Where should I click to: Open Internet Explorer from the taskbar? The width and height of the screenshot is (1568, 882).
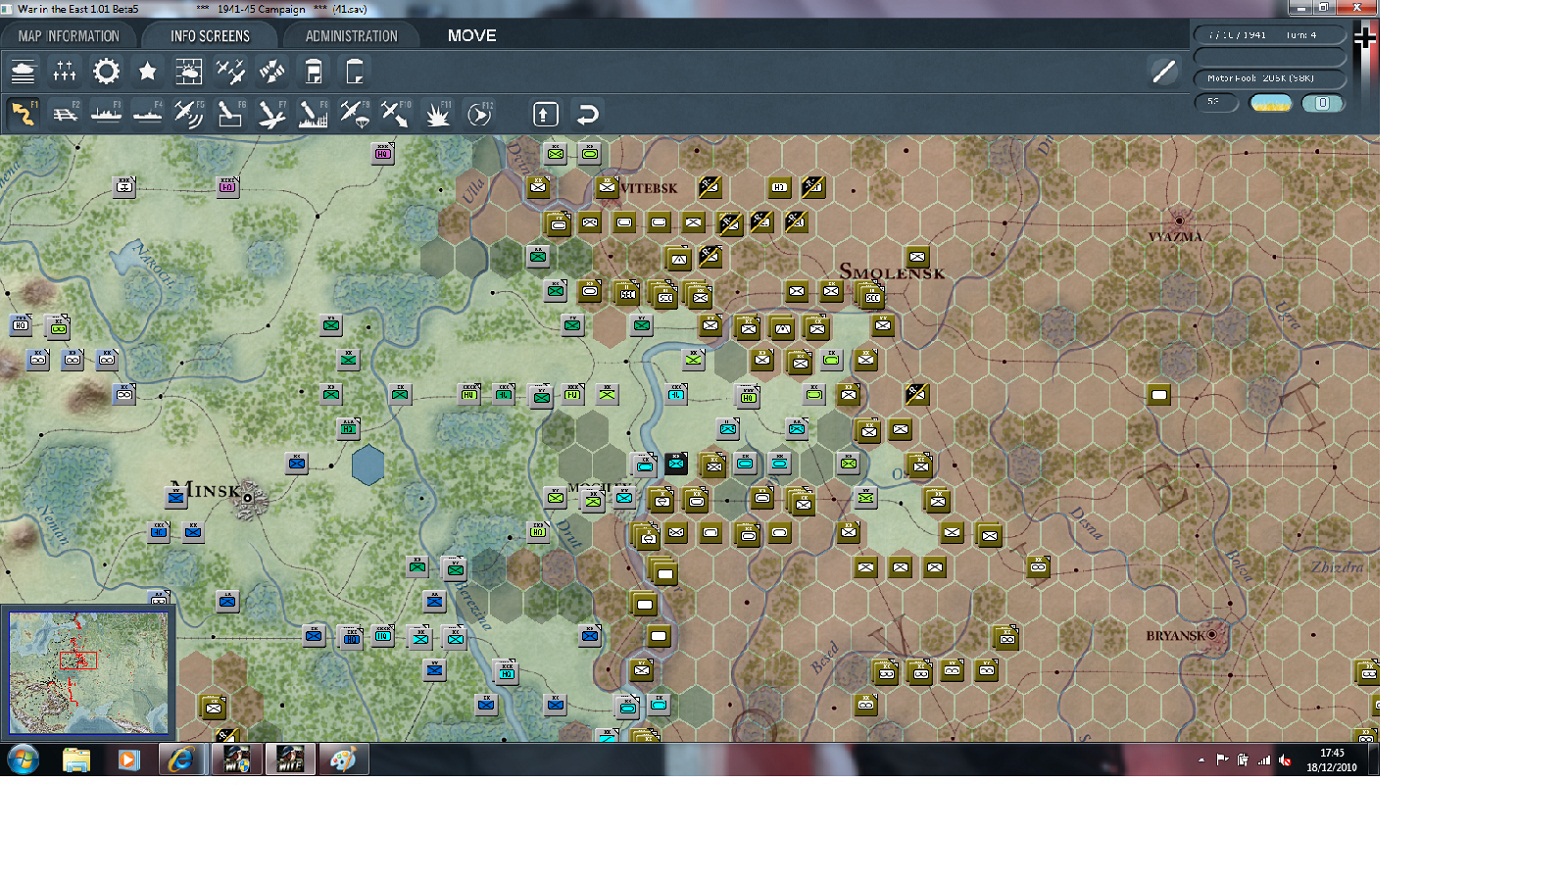pyautogui.click(x=180, y=760)
